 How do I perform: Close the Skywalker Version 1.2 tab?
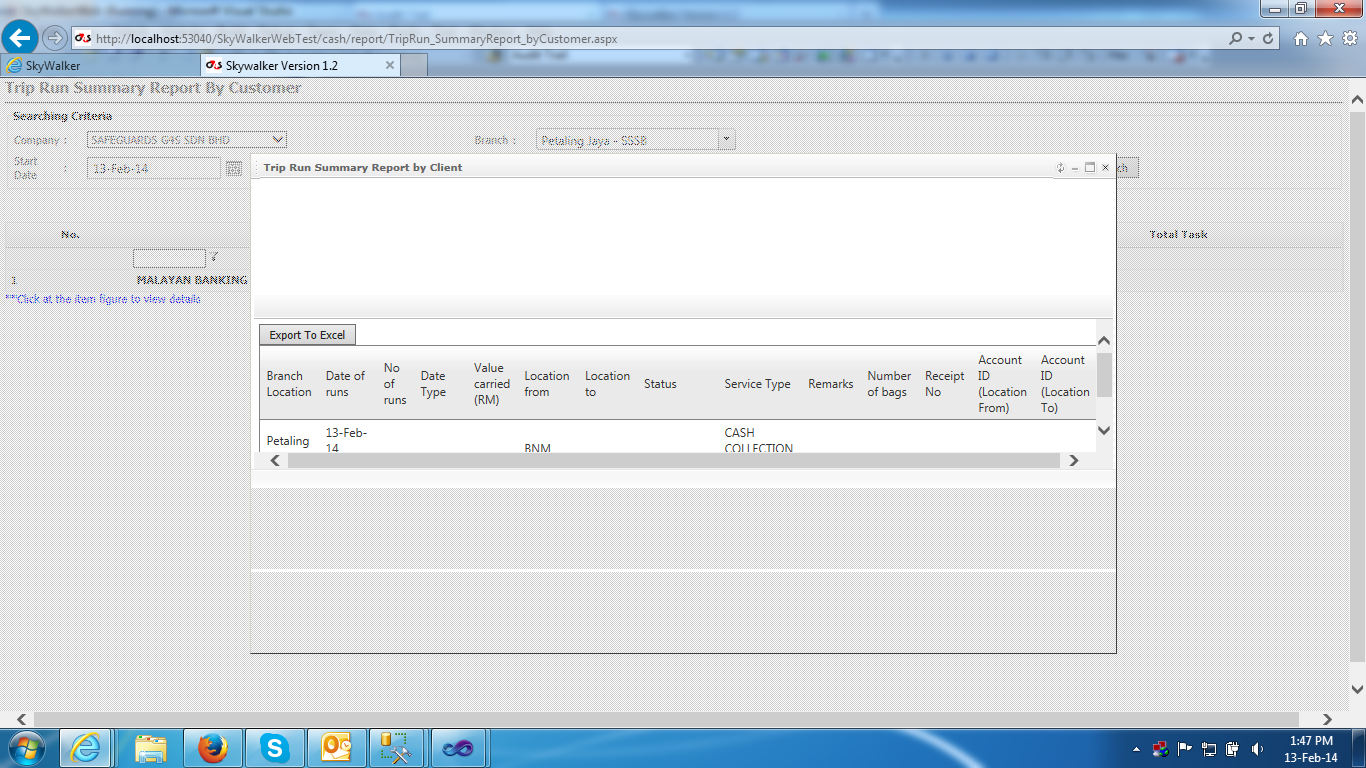pyautogui.click(x=390, y=65)
